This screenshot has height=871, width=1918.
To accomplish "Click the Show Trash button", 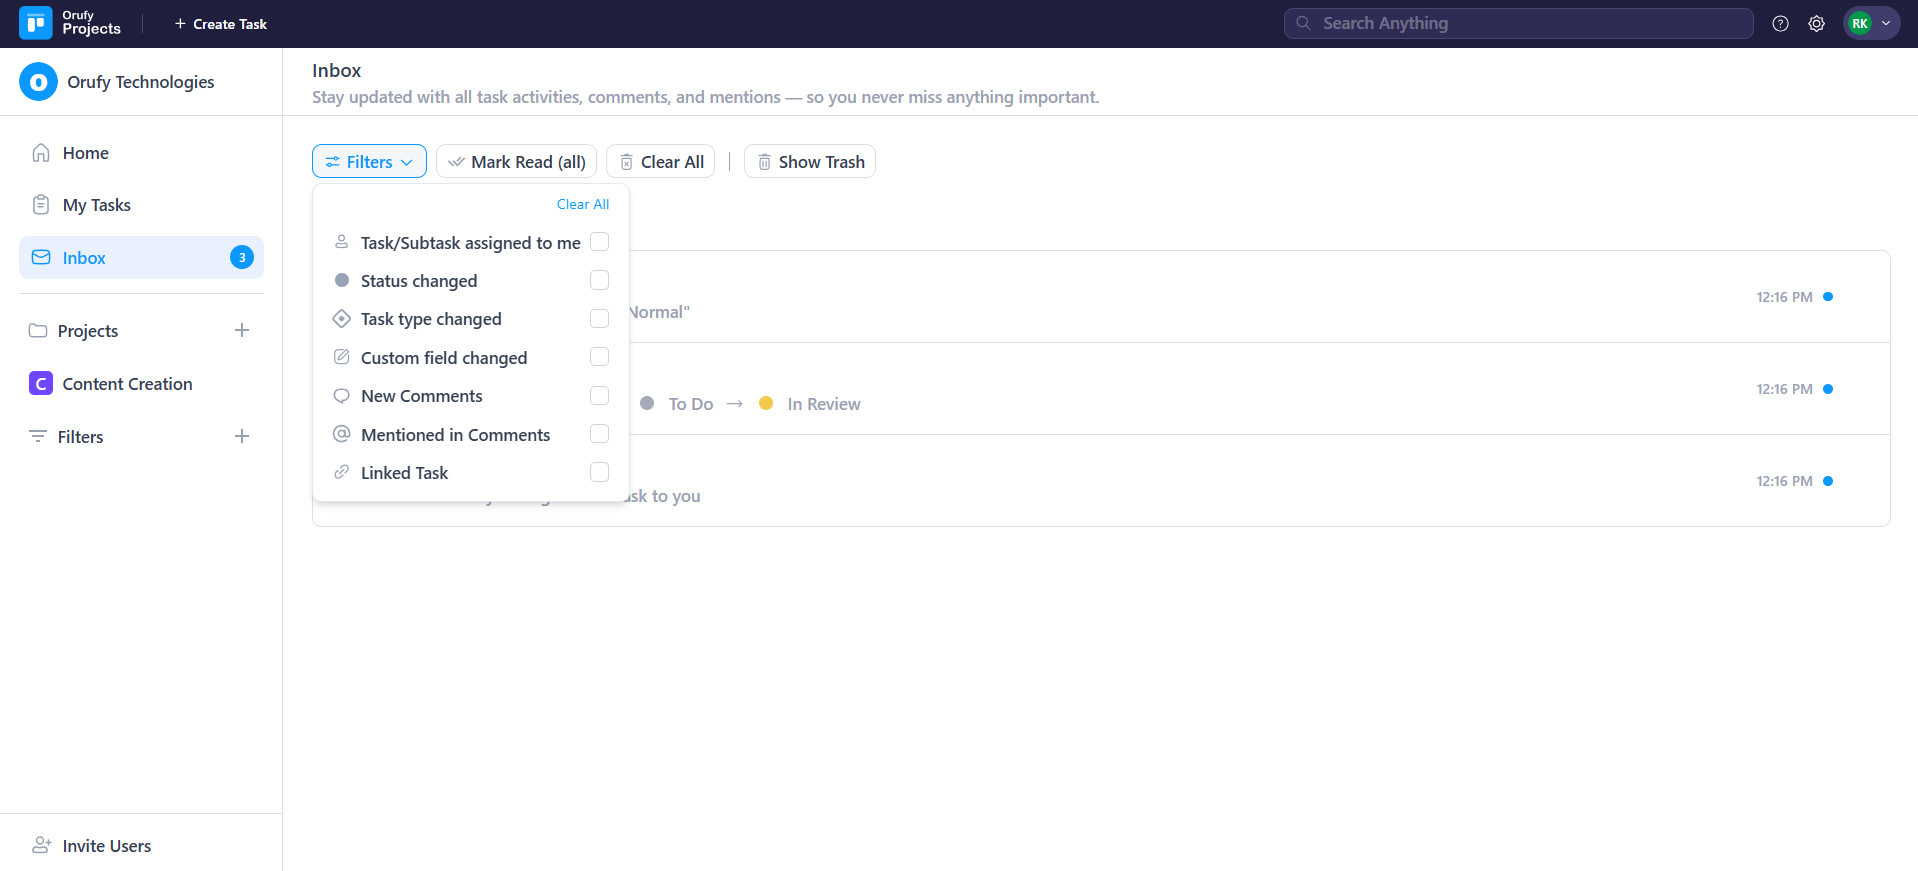I will (x=809, y=162).
